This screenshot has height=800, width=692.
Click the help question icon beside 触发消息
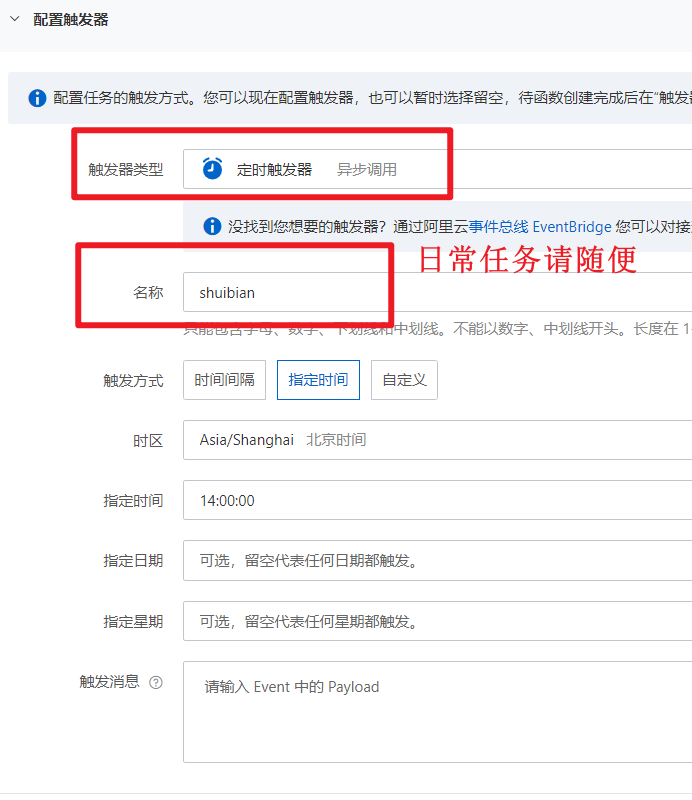[156, 682]
